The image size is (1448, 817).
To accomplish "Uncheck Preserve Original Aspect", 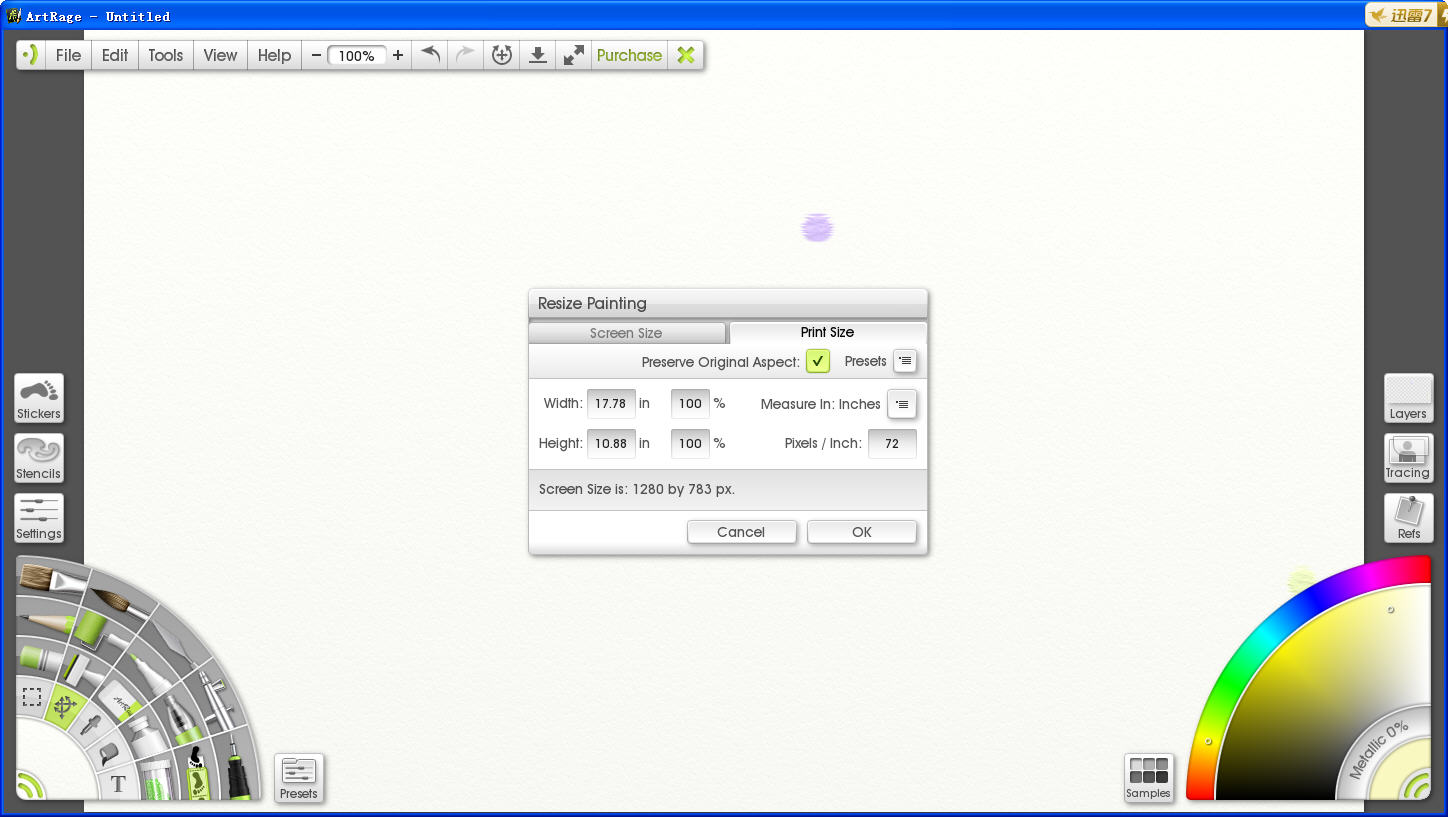I will [x=818, y=361].
